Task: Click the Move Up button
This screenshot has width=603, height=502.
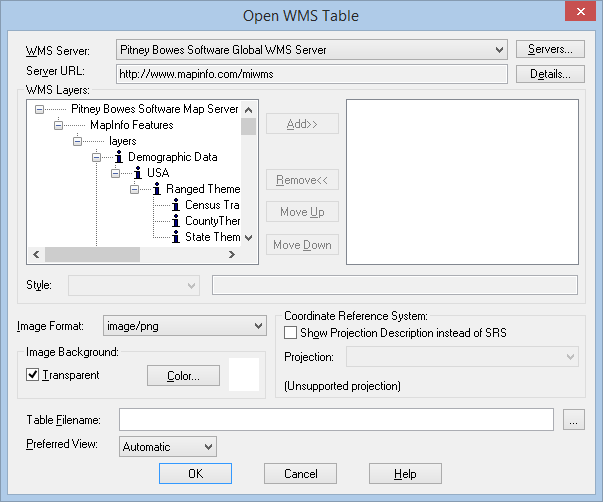Action: [x=302, y=212]
